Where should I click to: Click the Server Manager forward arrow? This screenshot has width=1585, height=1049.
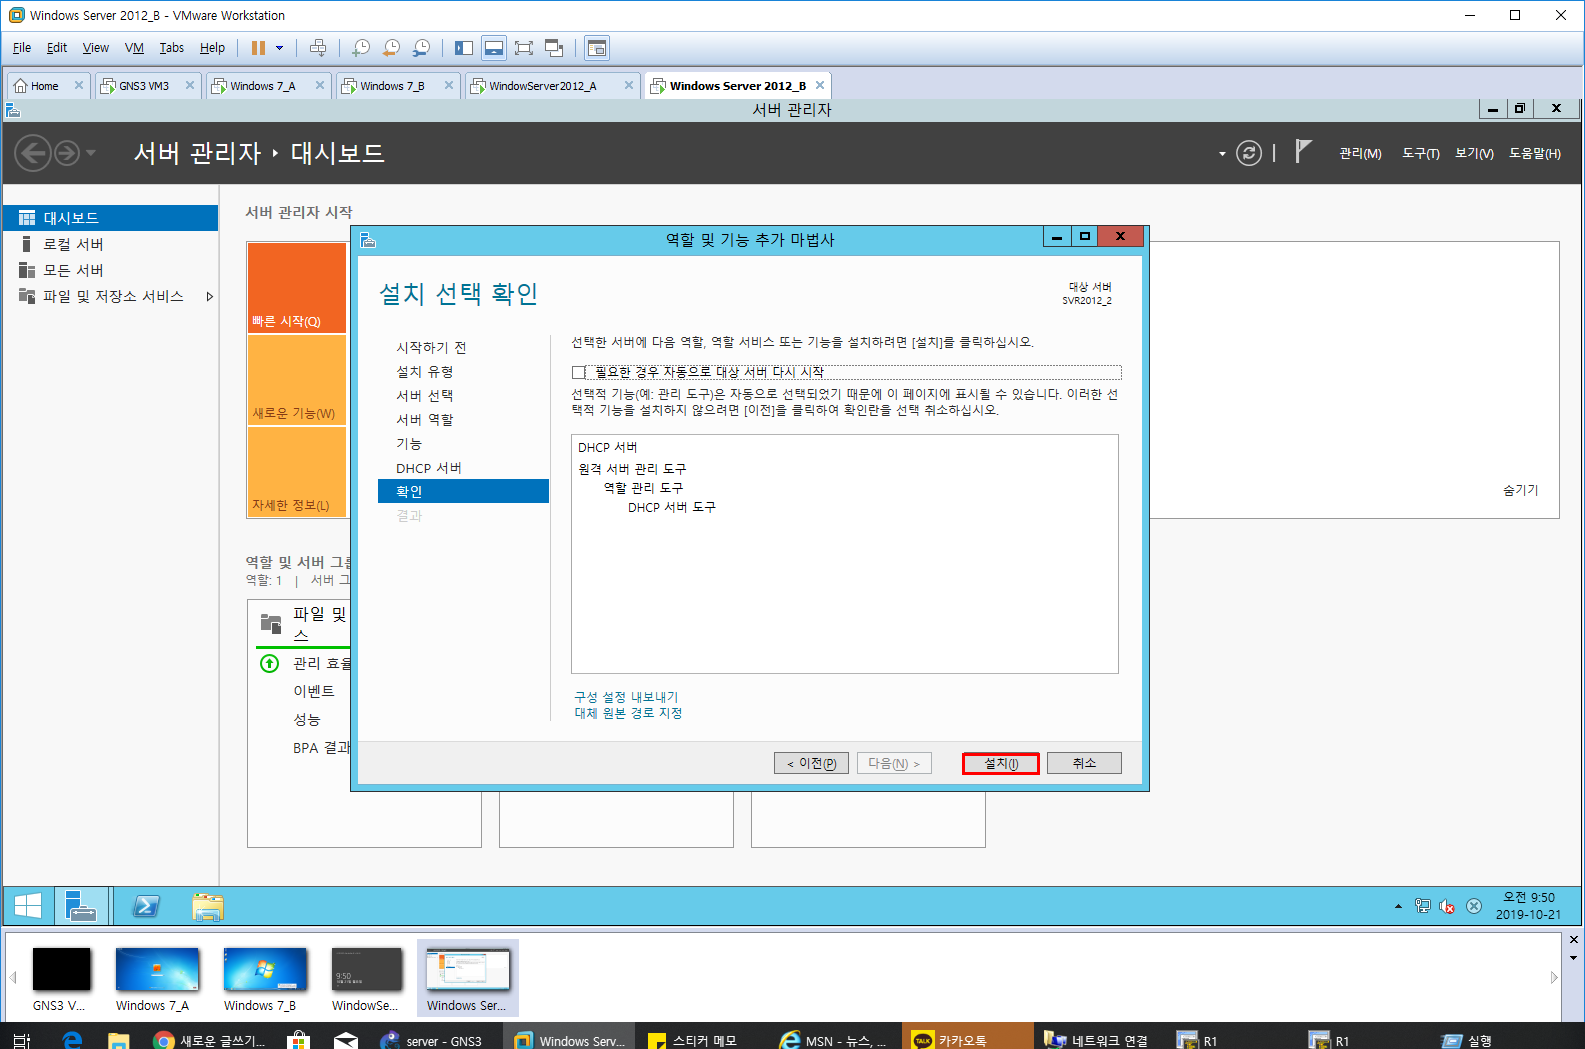point(67,153)
